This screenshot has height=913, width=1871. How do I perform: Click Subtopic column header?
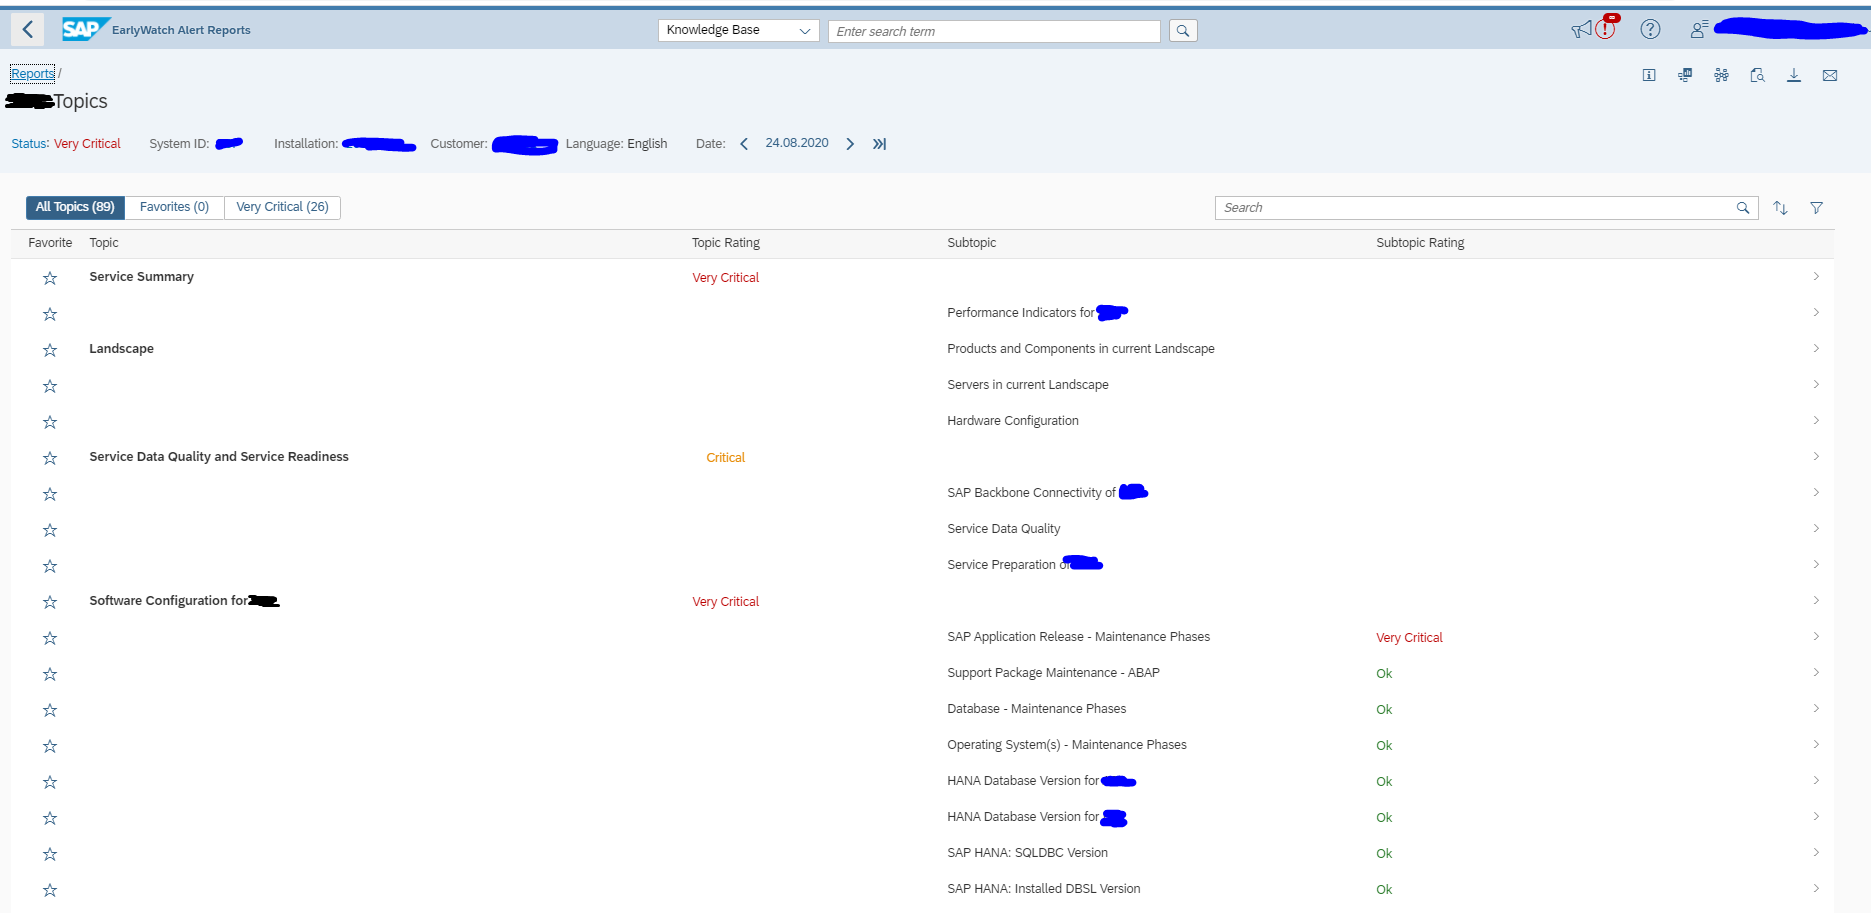972,243
